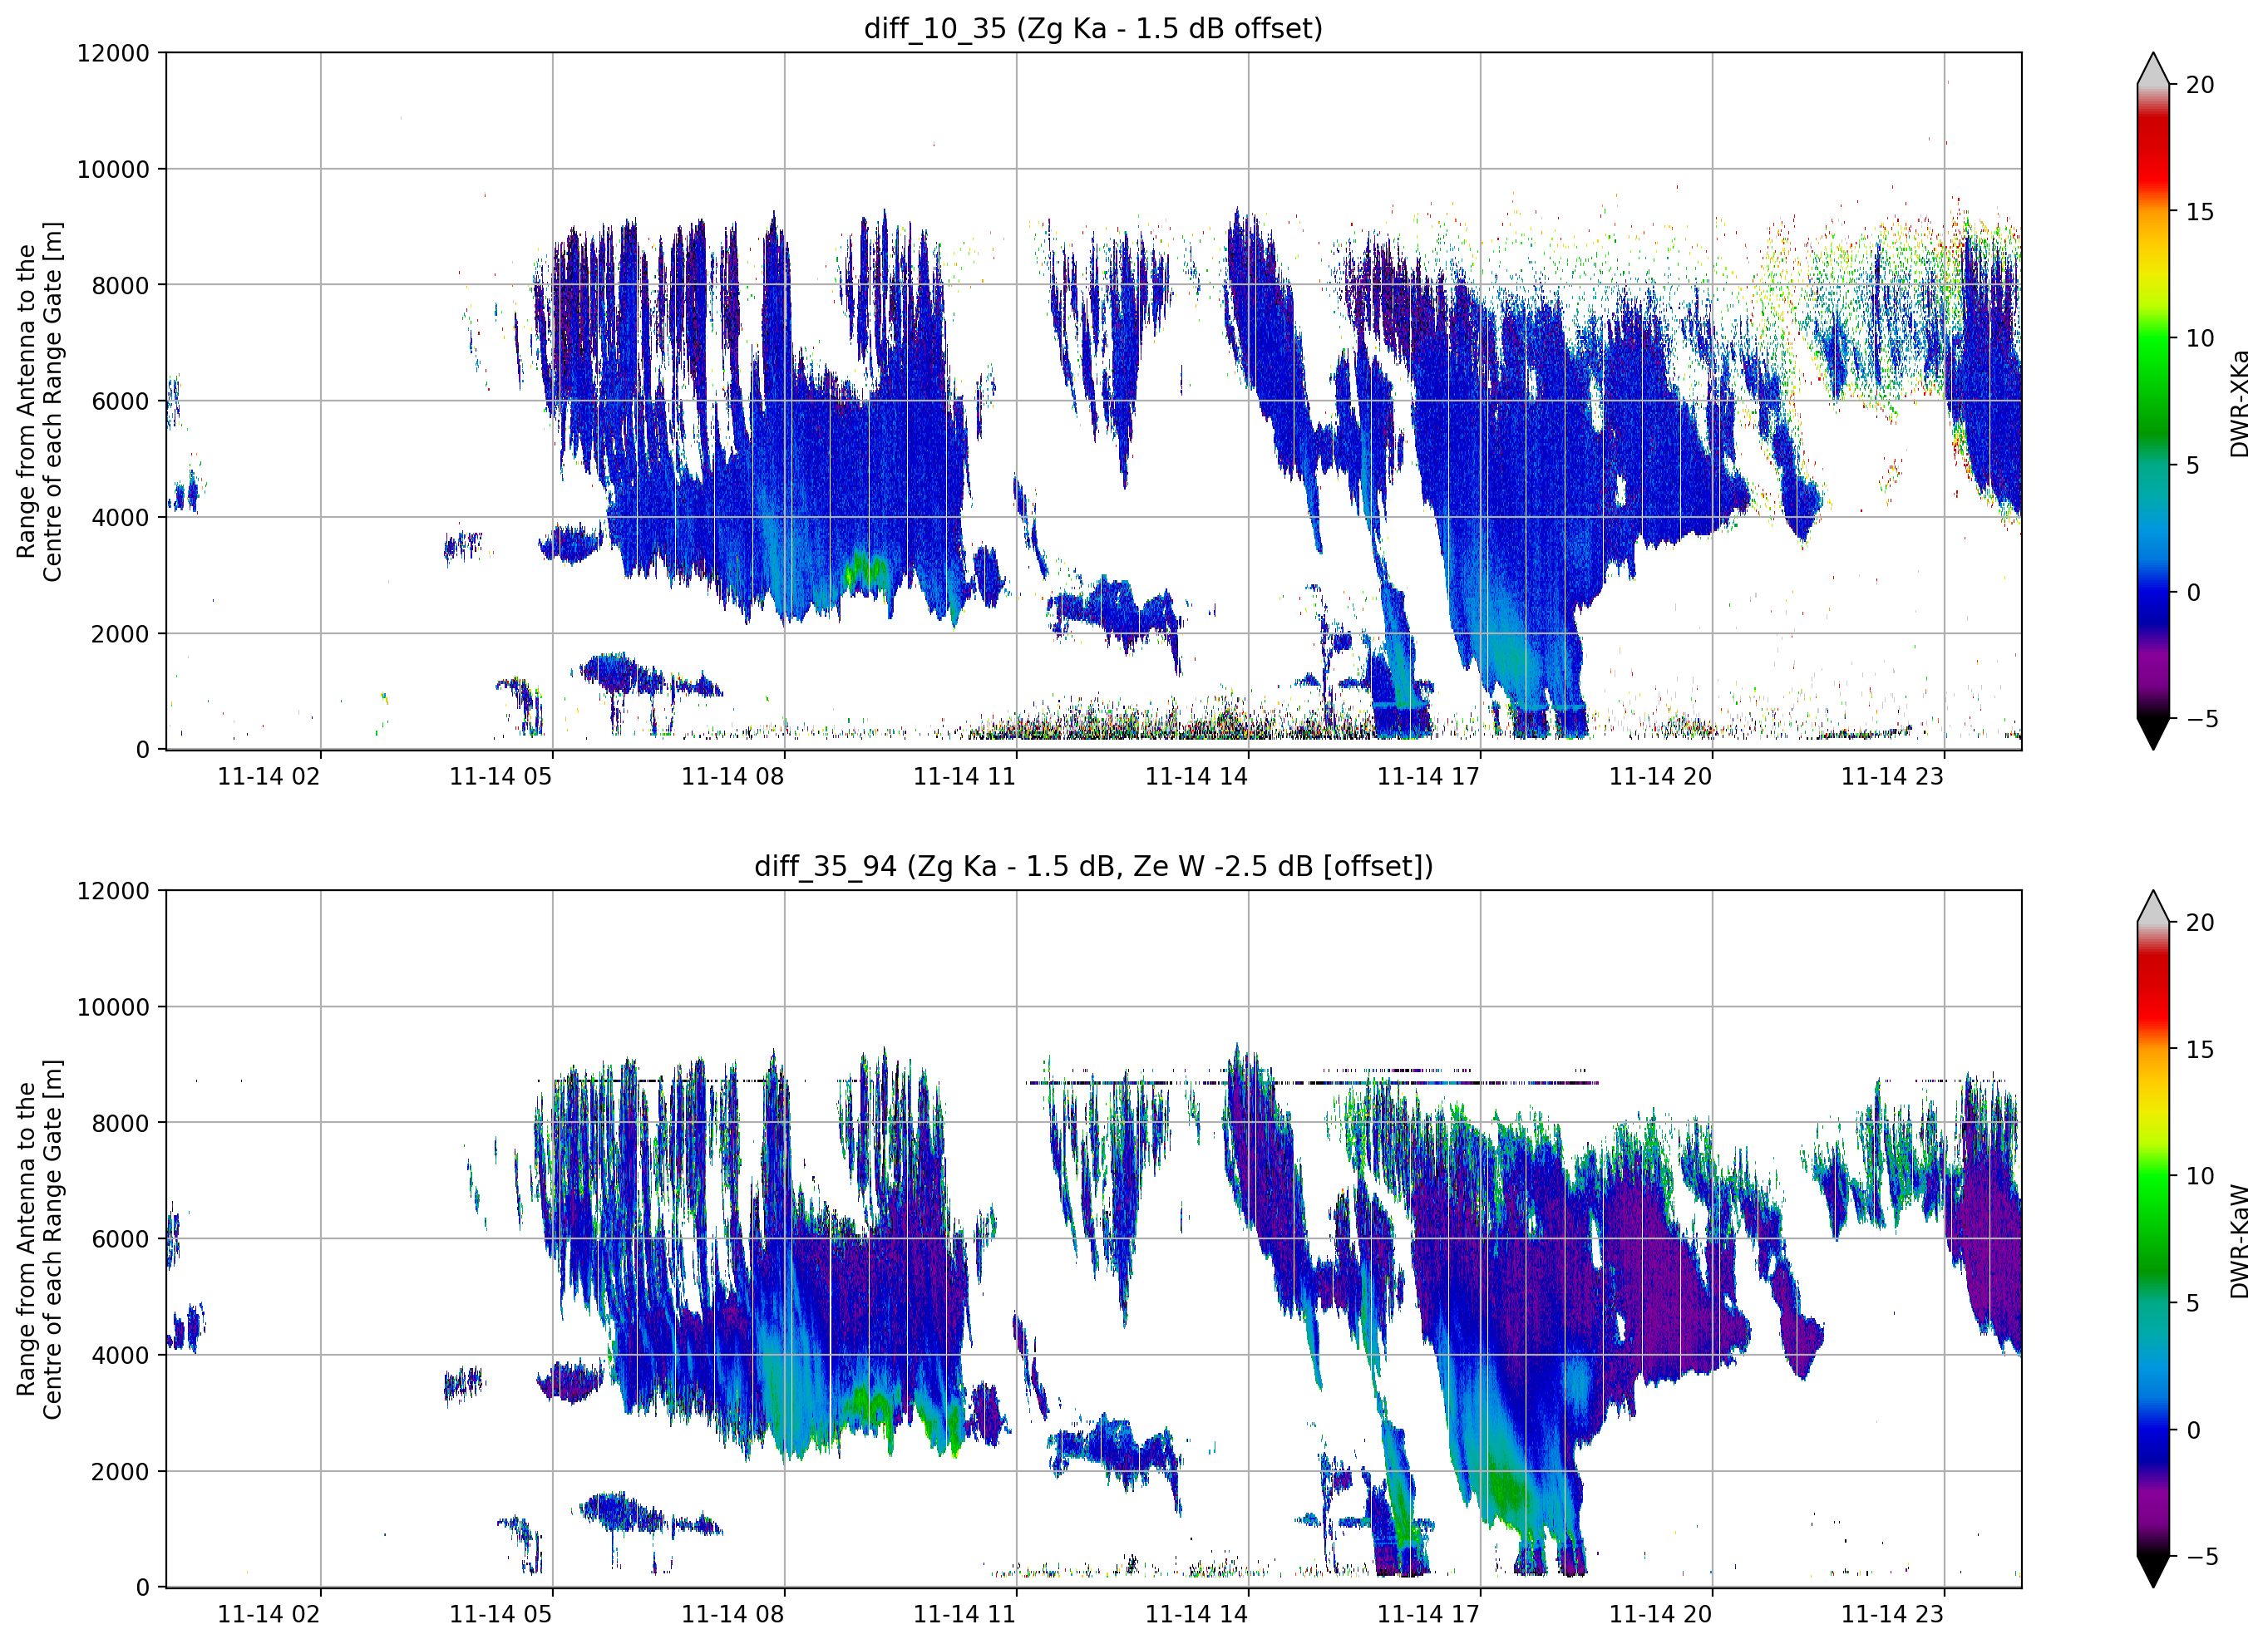Click the 20 tick on the DWR-XKa colorbar
2268x1644 pixels.
pyautogui.click(x=2200, y=85)
